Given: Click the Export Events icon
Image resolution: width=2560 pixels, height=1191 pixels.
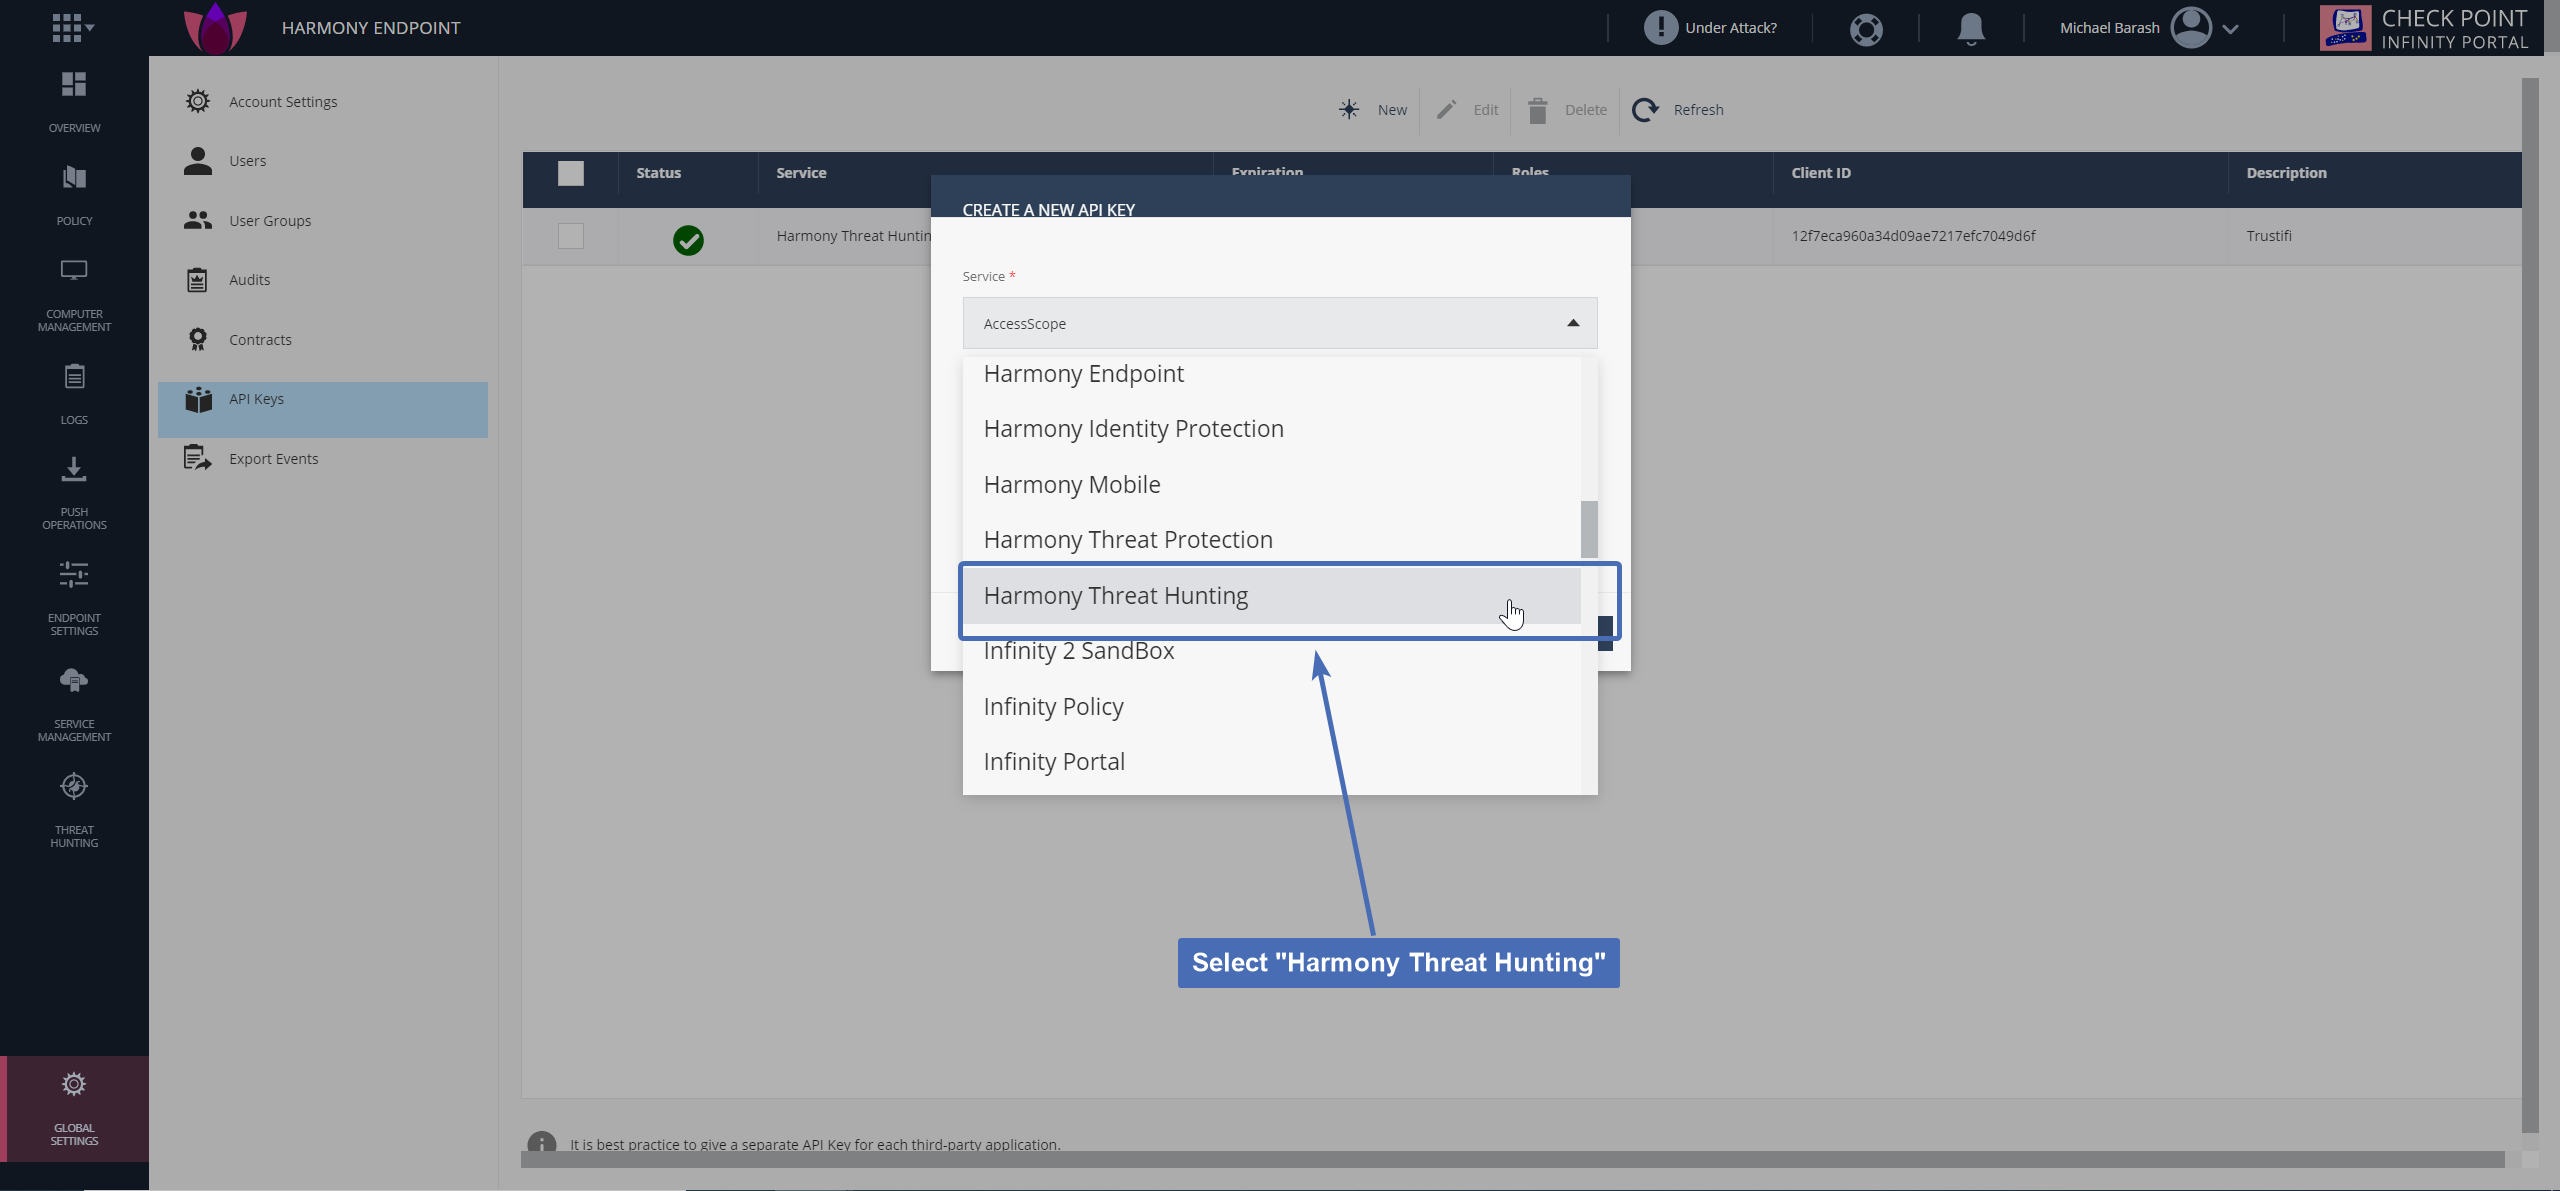Looking at the screenshot, I should coord(198,458).
